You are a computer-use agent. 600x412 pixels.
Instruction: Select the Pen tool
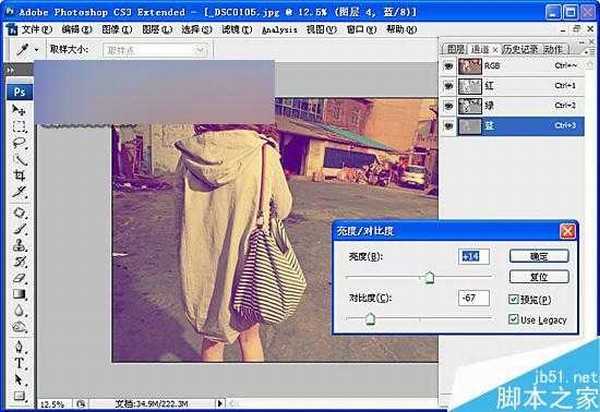click(19, 347)
